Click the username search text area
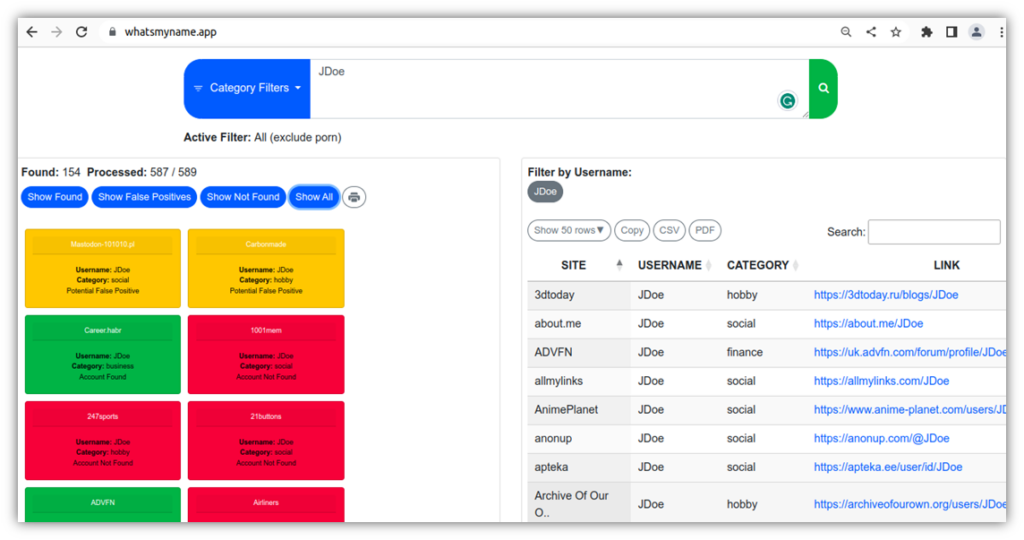The height and width of the screenshot is (540, 1024). [559, 88]
